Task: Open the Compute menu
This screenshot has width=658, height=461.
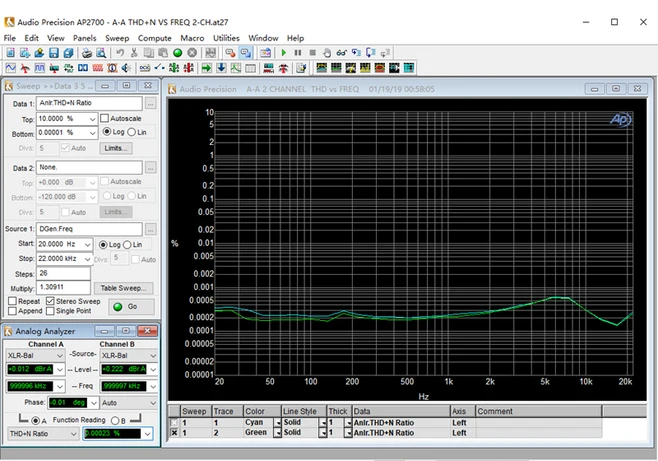Action: [154, 38]
